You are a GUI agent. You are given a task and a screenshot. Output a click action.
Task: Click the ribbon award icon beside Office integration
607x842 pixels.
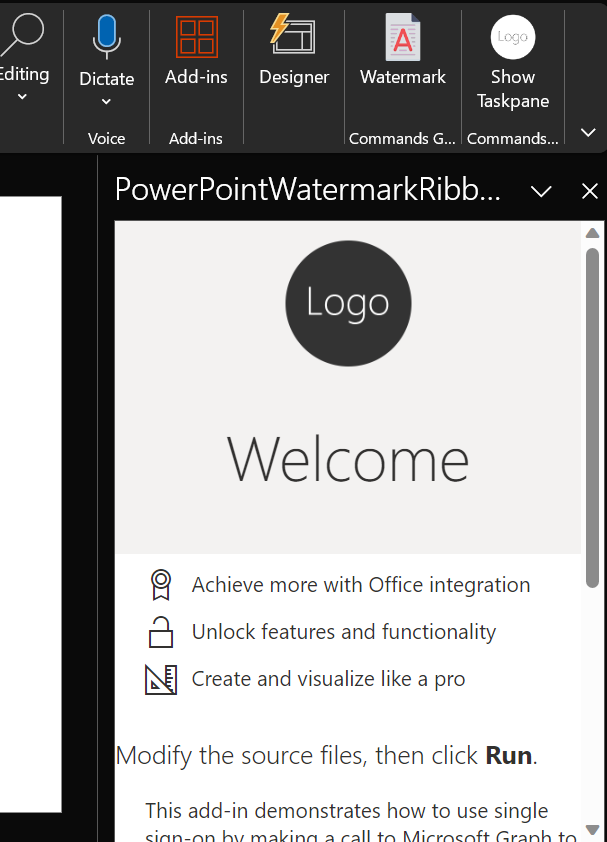click(x=161, y=585)
